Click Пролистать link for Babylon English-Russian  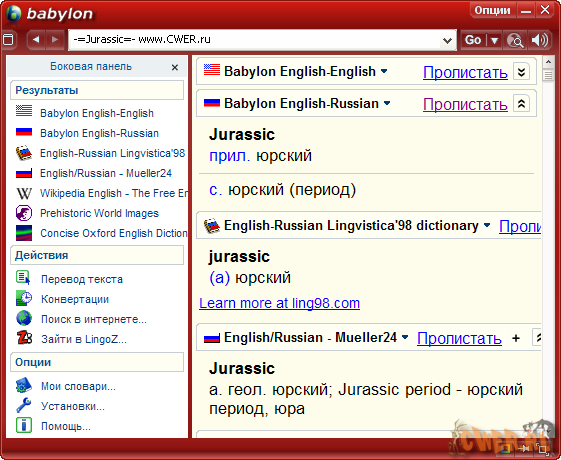465,104
